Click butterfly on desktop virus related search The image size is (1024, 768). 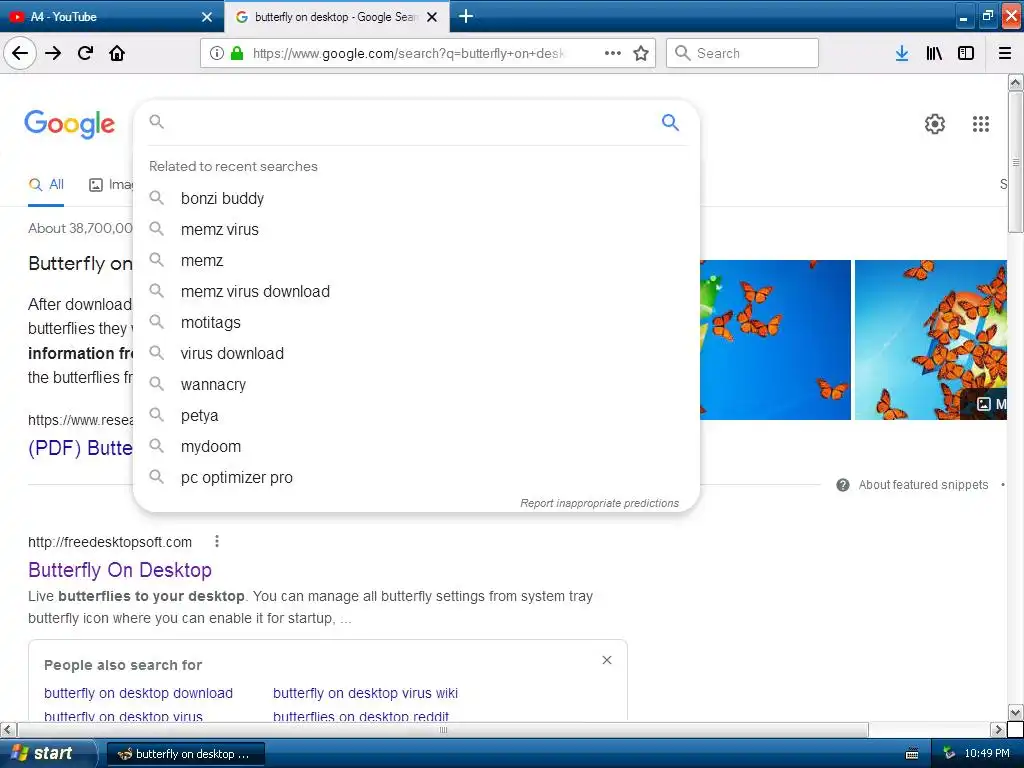[123, 716]
